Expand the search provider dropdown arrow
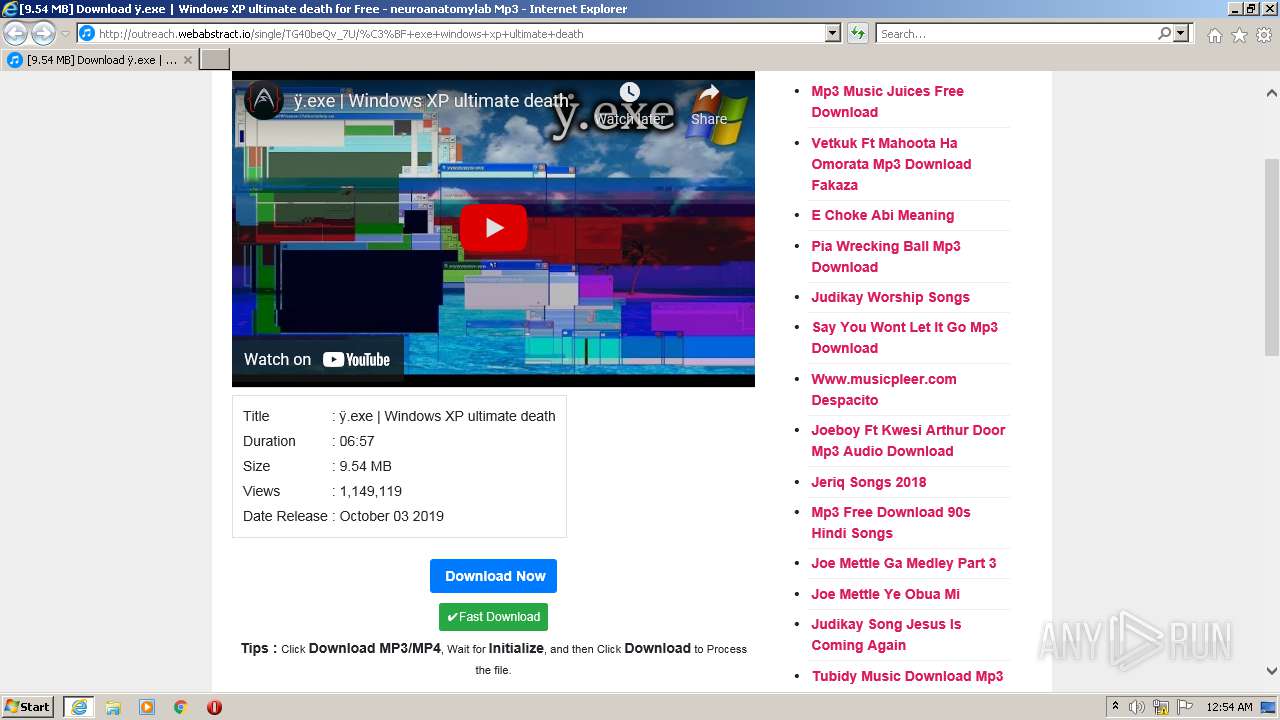This screenshot has width=1280, height=720. tap(1182, 33)
